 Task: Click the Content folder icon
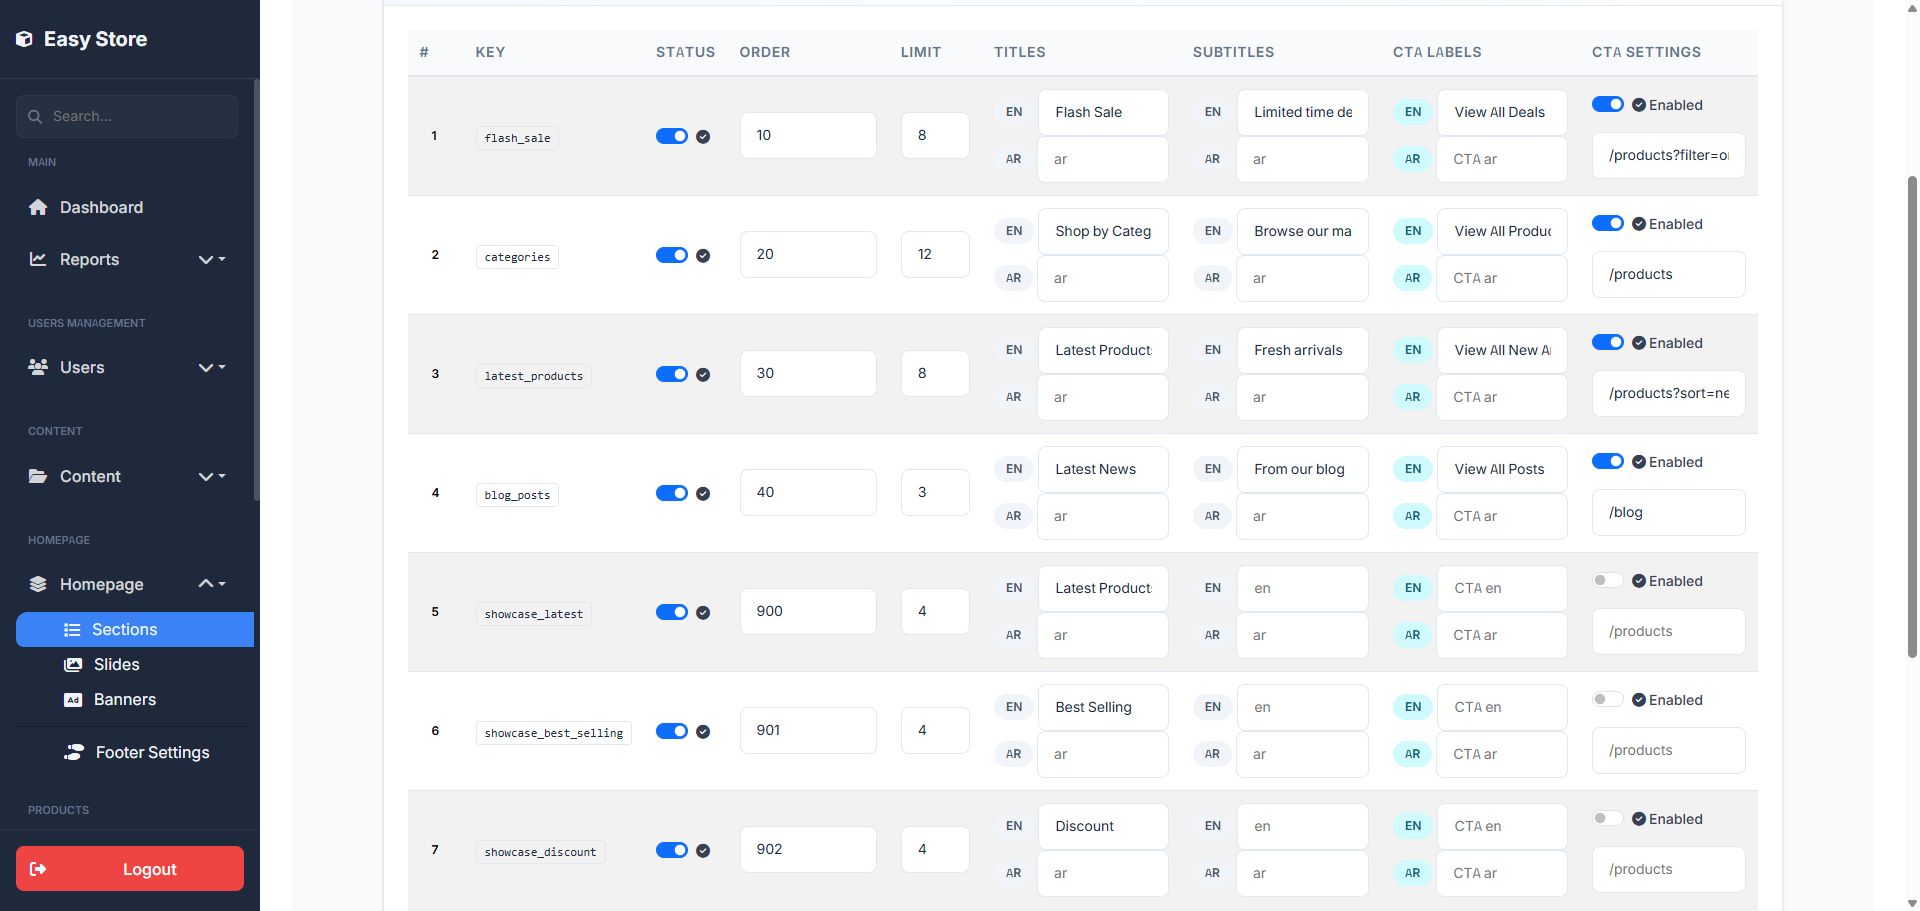click(38, 476)
